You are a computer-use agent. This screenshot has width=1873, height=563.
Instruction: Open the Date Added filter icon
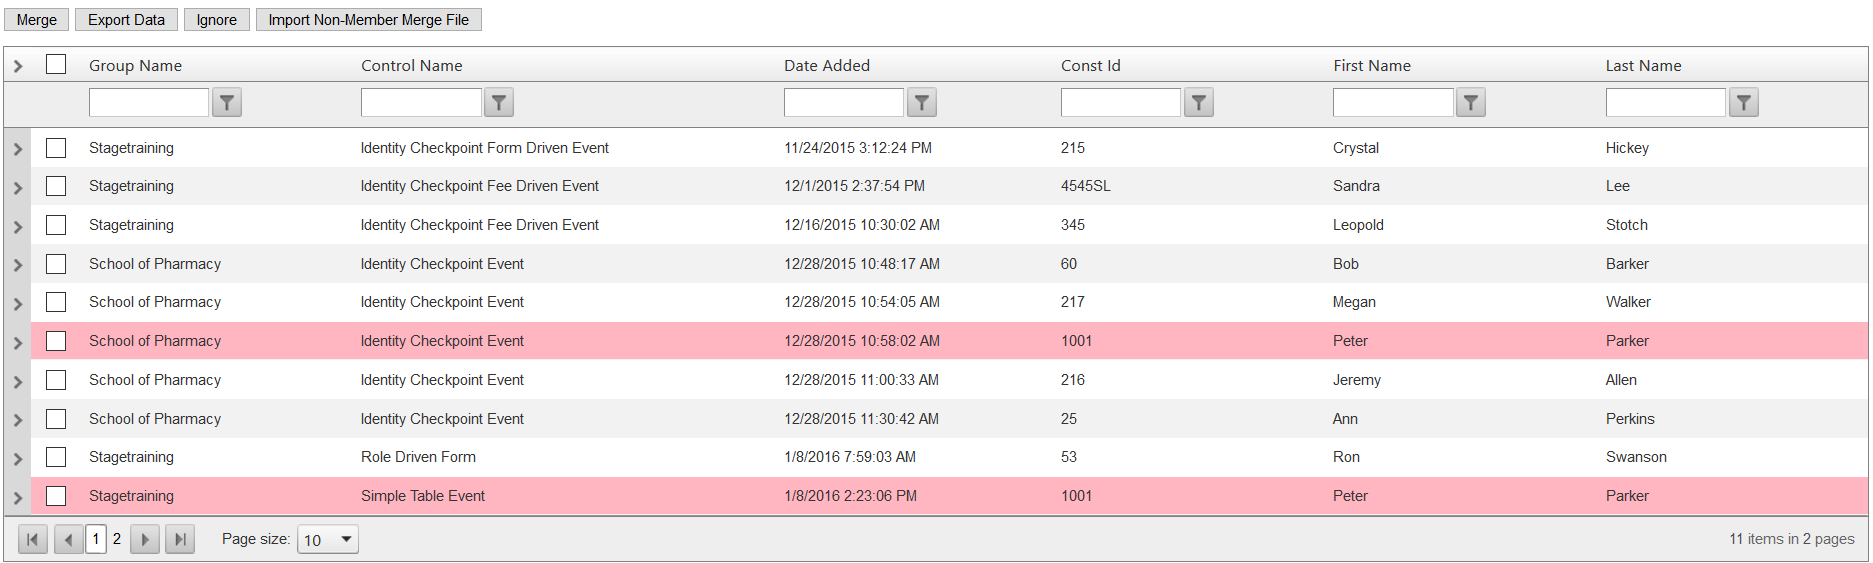click(922, 102)
